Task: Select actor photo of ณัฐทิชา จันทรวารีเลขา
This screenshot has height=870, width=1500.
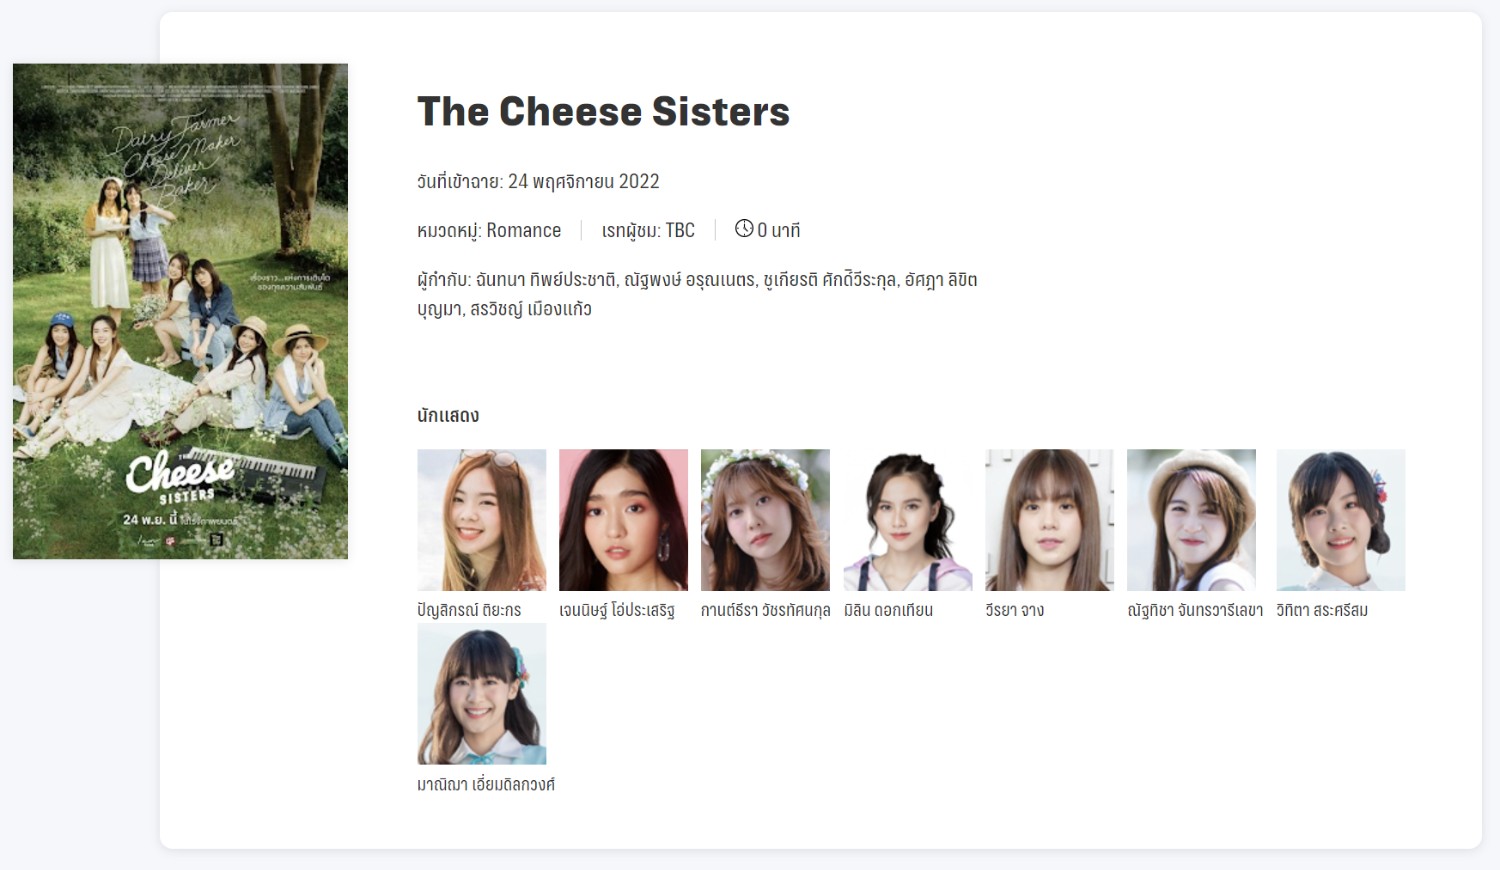Action: (x=1191, y=520)
